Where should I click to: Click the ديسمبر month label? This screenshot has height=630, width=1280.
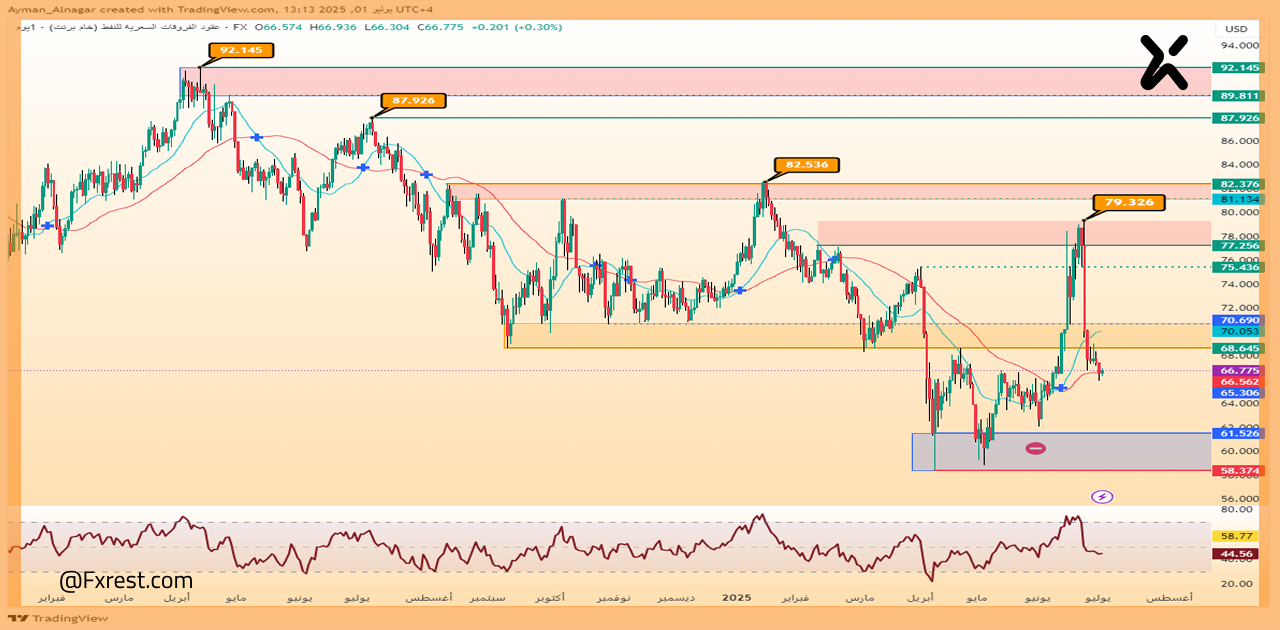[675, 597]
